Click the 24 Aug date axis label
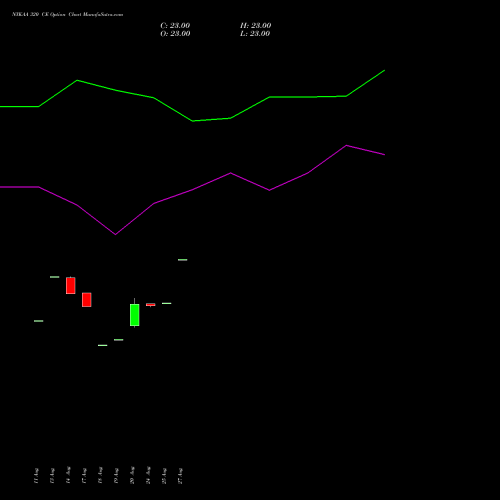The width and height of the screenshot is (500, 500). [148, 475]
